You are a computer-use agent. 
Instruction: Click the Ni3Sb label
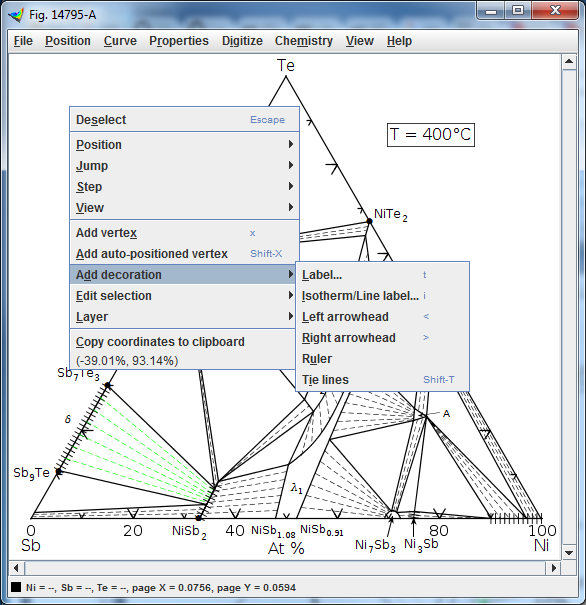421,544
